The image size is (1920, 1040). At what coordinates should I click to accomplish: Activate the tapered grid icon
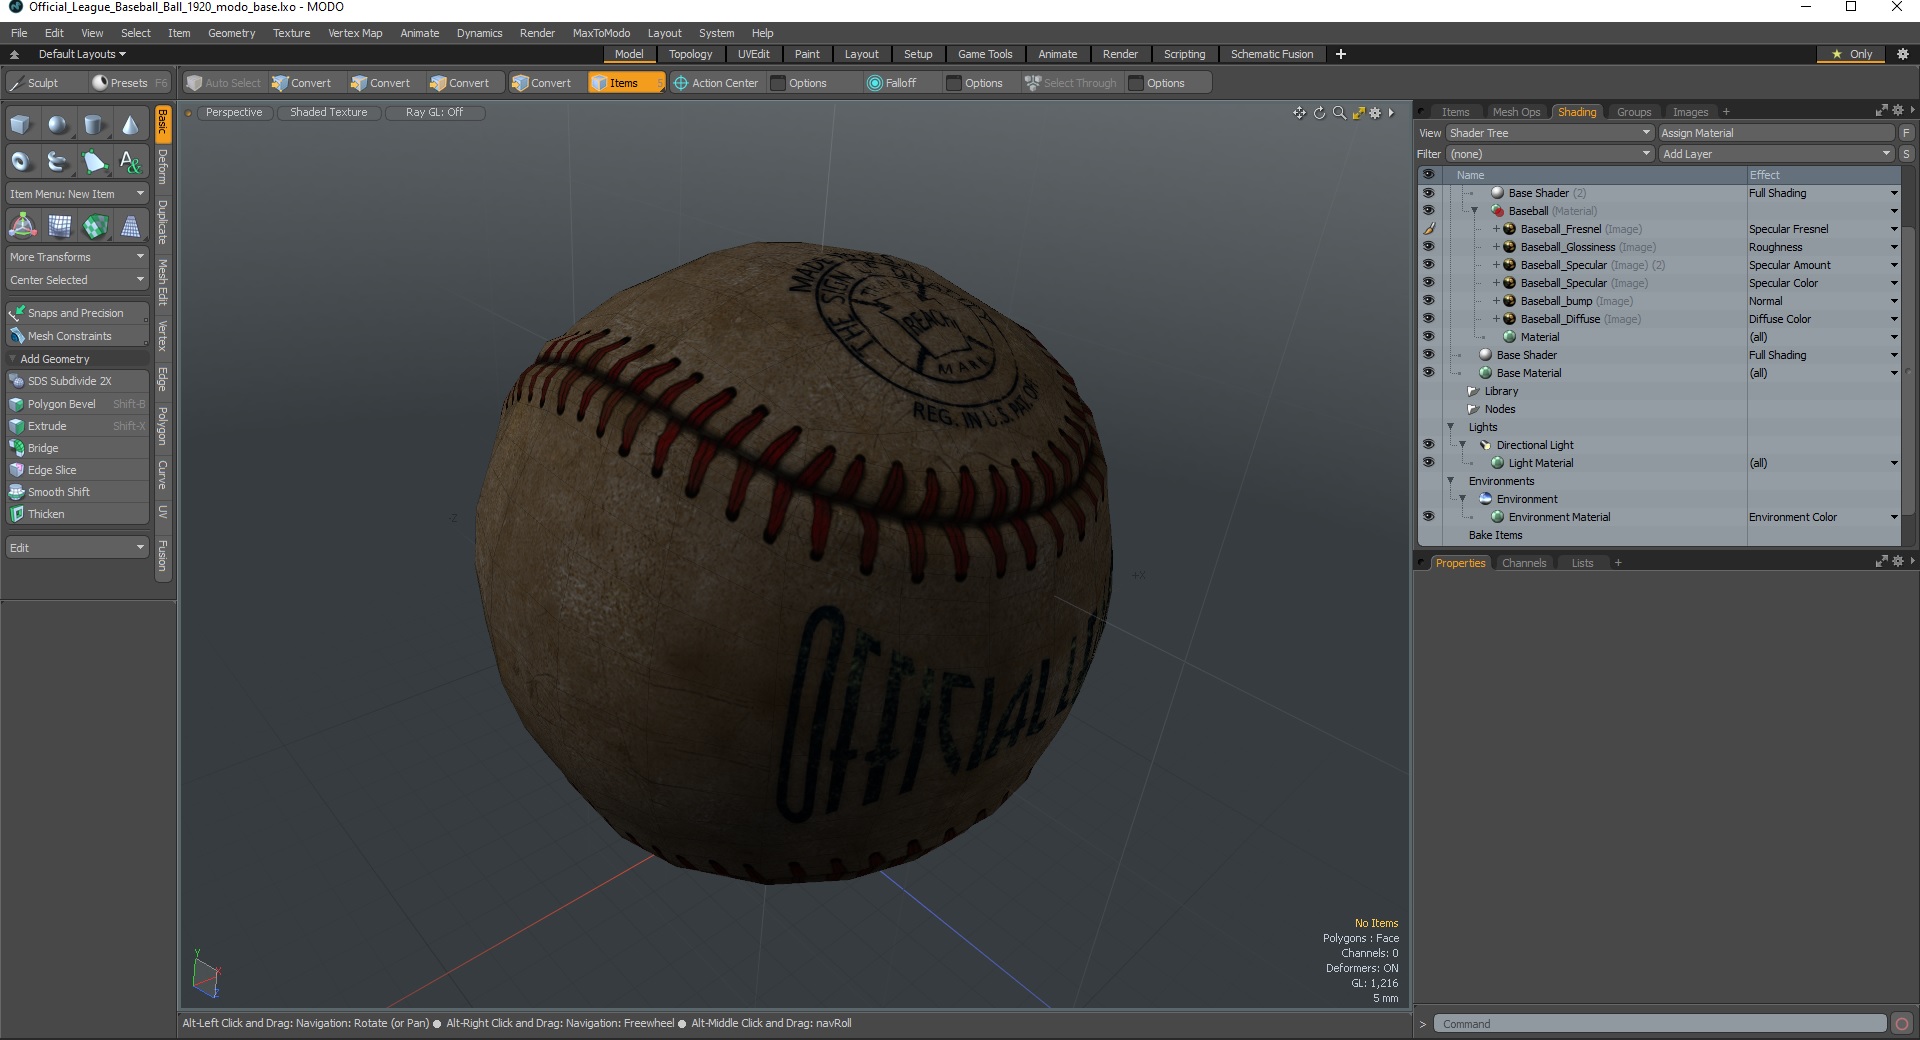click(x=130, y=227)
